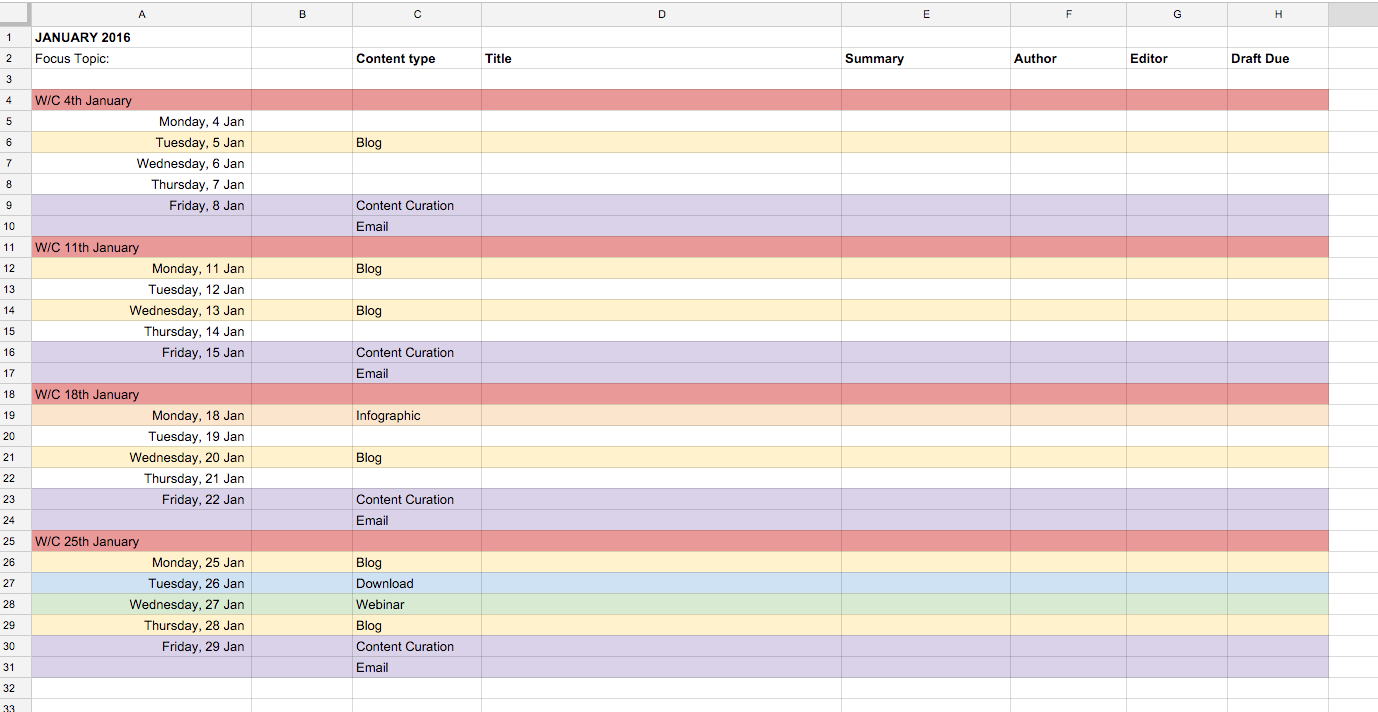1378x712 pixels.
Task: Click the Thursday, 14 Jan cell
Action: (x=141, y=332)
